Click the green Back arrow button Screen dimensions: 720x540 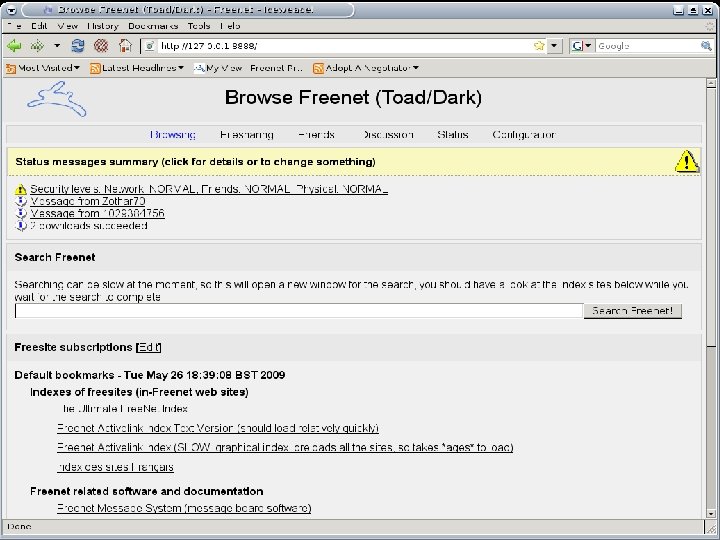15,45
